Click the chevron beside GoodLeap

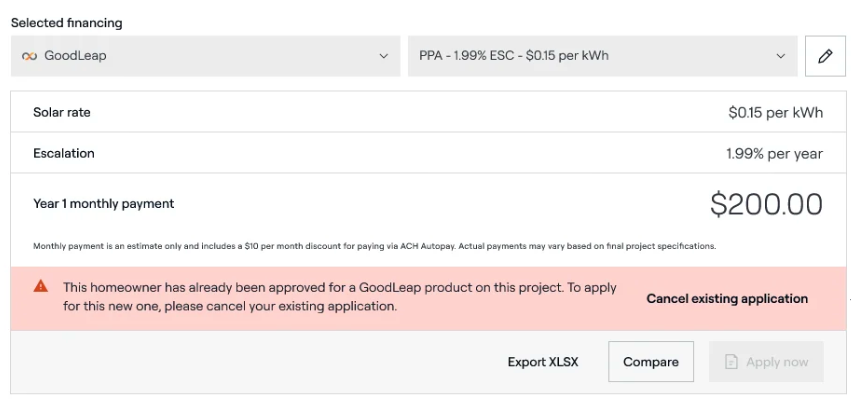click(383, 56)
